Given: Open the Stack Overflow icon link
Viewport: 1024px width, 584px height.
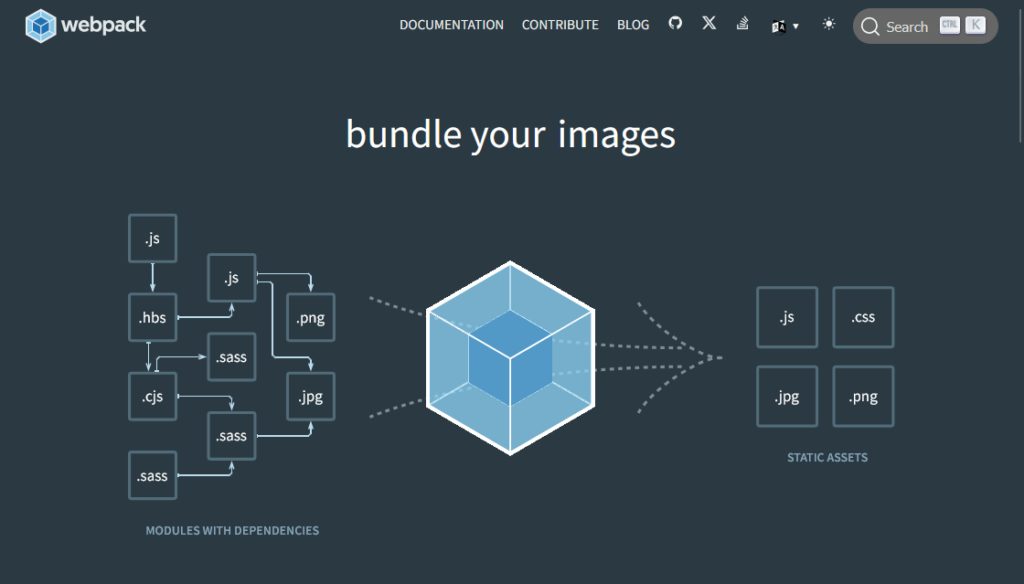Looking at the screenshot, I should pos(743,24).
